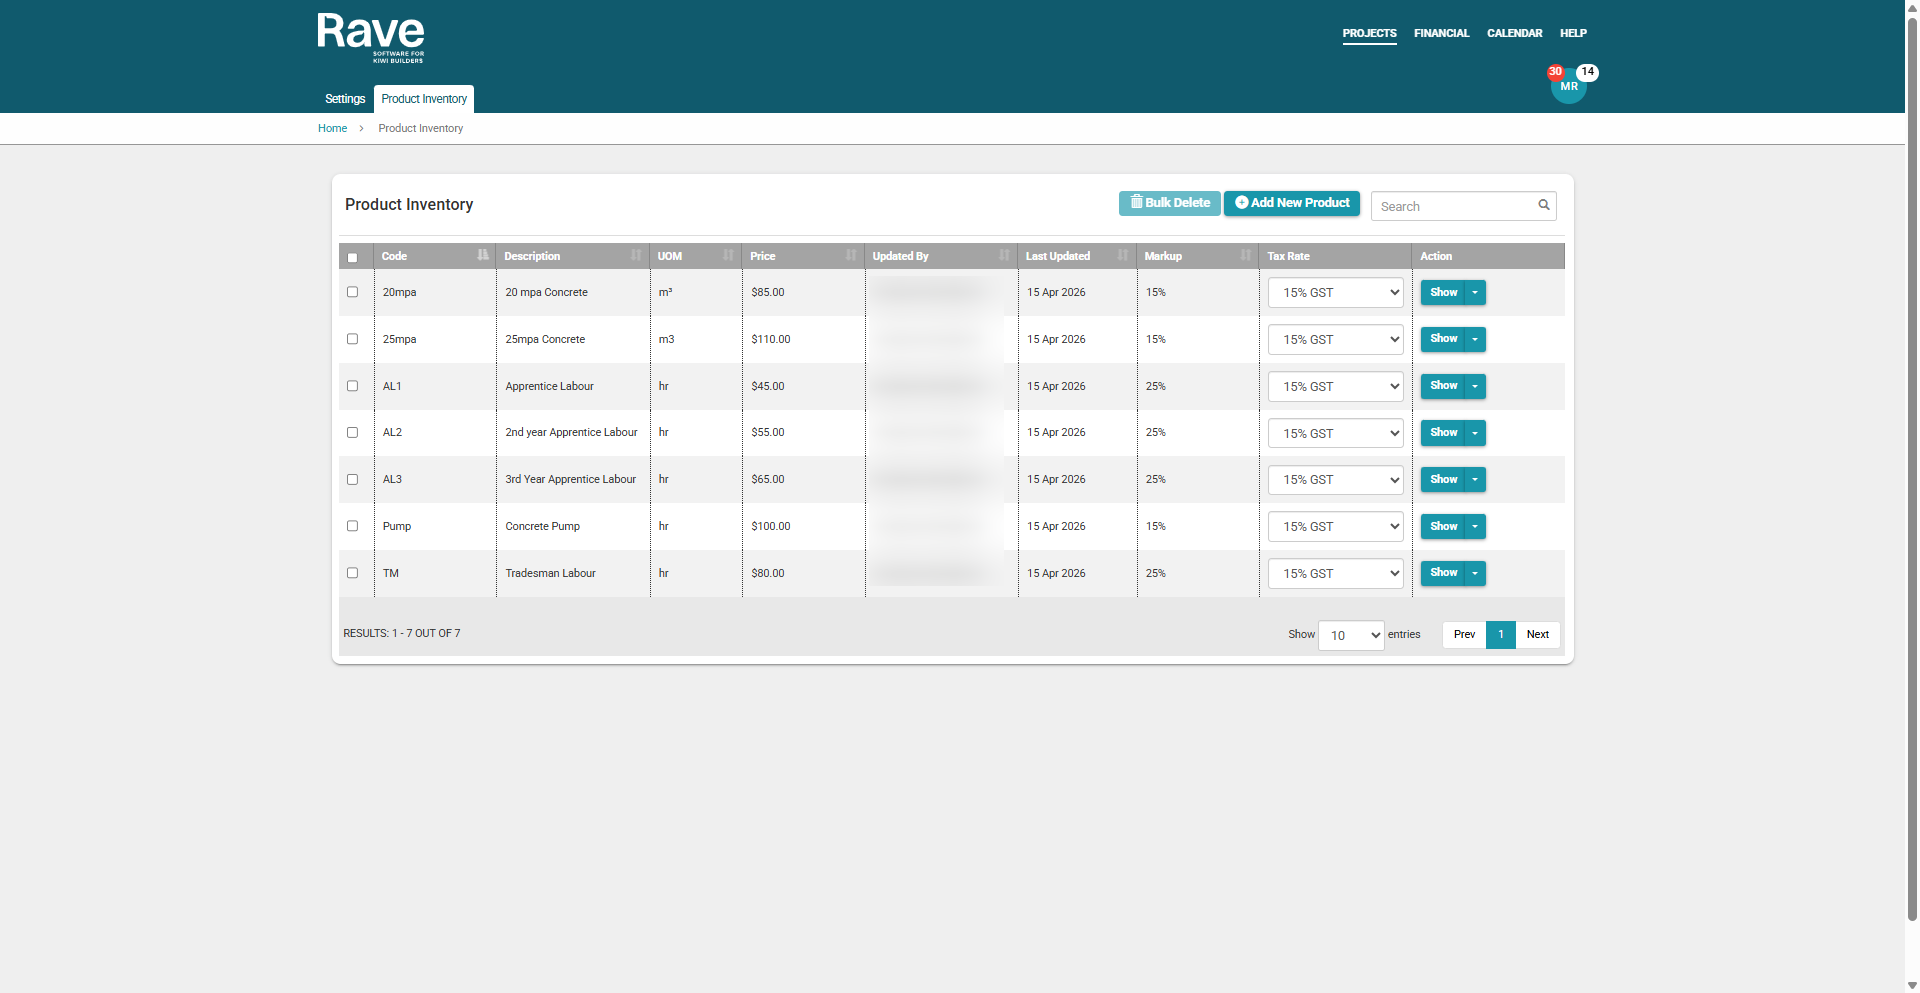Screen dimensions: 1920x993
Task: Switch to the Settings tab
Action: (x=345, y=99)
